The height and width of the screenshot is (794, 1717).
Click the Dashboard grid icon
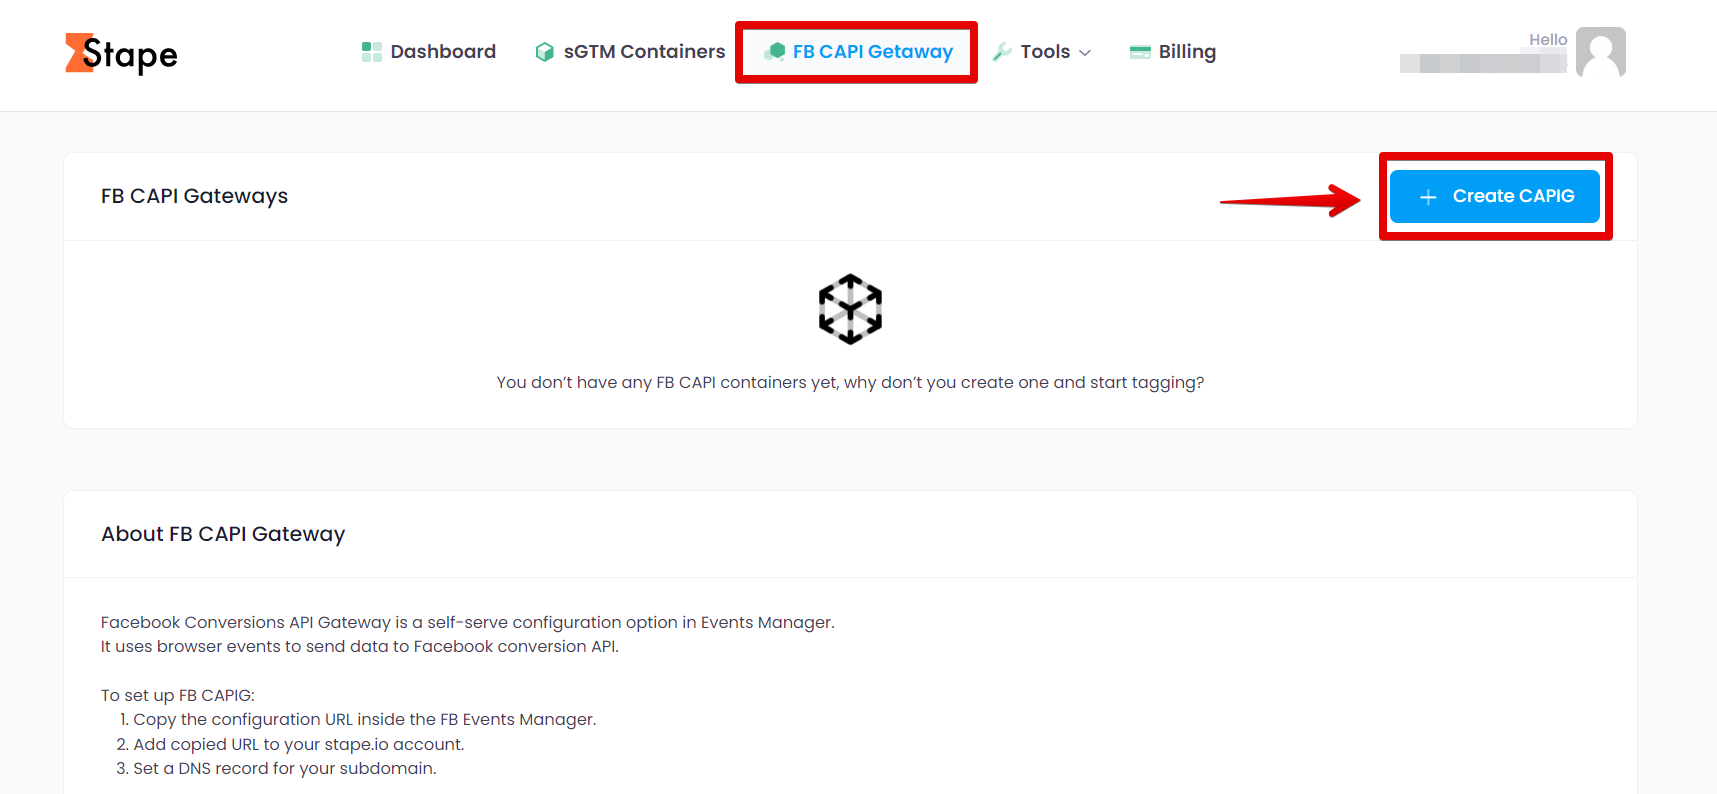(372, 52)
